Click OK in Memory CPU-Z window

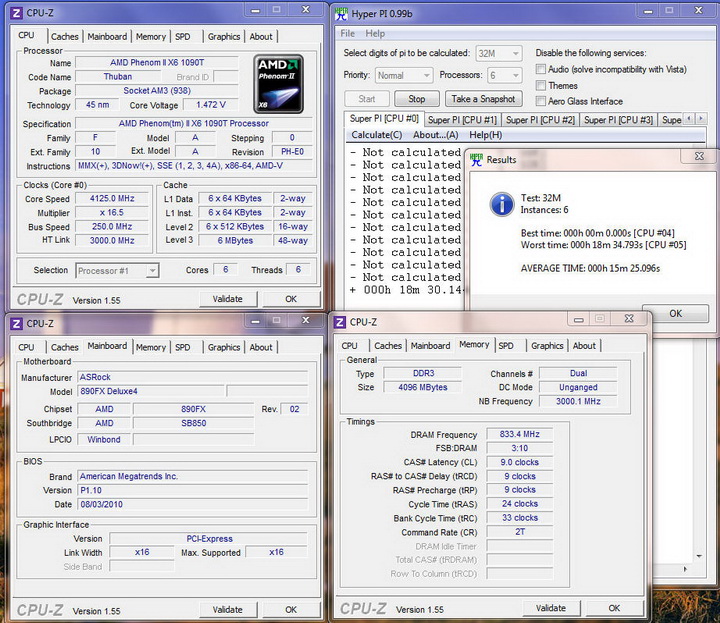pyautogui.click(x=614, y=608)
